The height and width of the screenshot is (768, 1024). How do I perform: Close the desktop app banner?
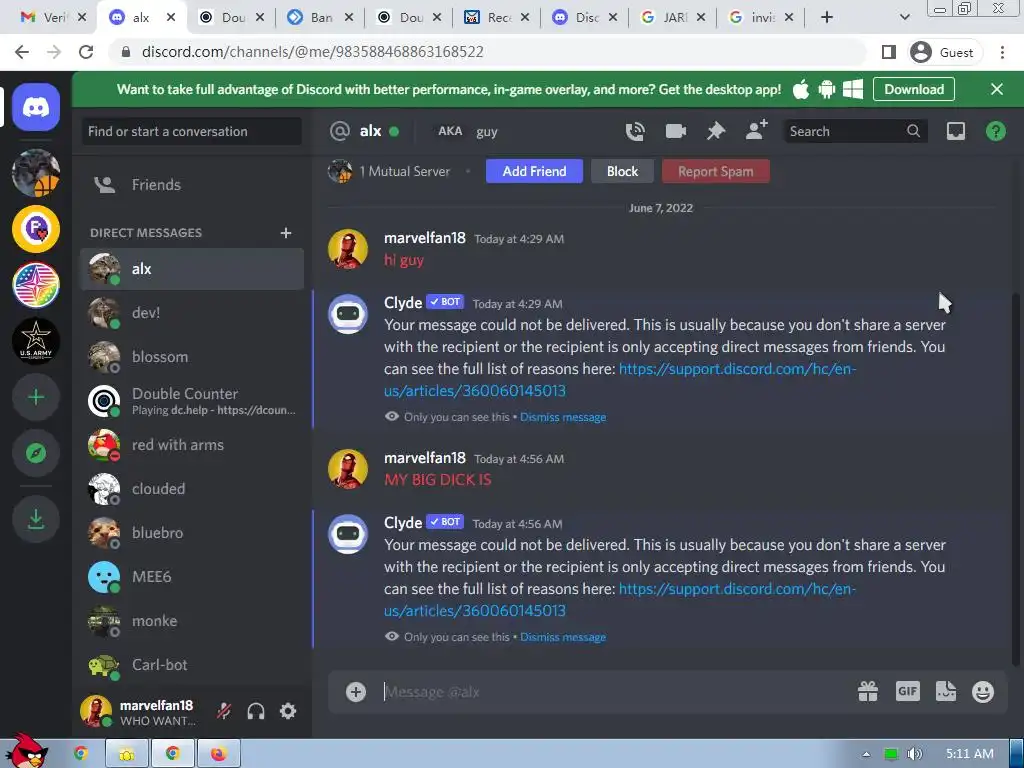click(x=997, y=89)
